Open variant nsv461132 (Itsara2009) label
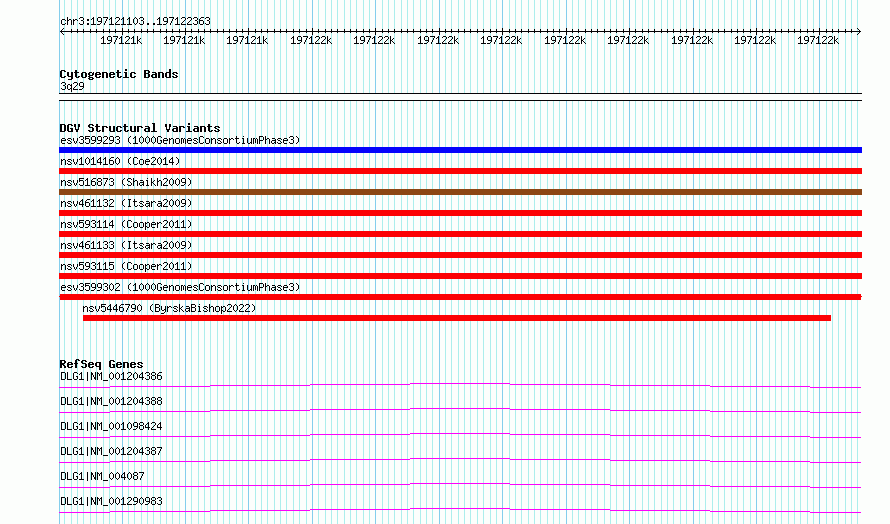This screenshot has height=524, width=890. 126,203
